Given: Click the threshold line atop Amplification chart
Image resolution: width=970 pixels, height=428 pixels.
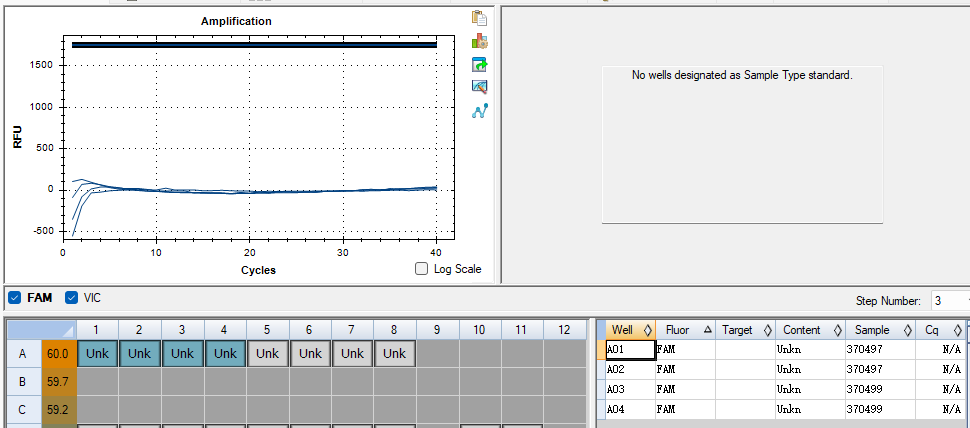Looking at the screenshot, I should point(254,45).
